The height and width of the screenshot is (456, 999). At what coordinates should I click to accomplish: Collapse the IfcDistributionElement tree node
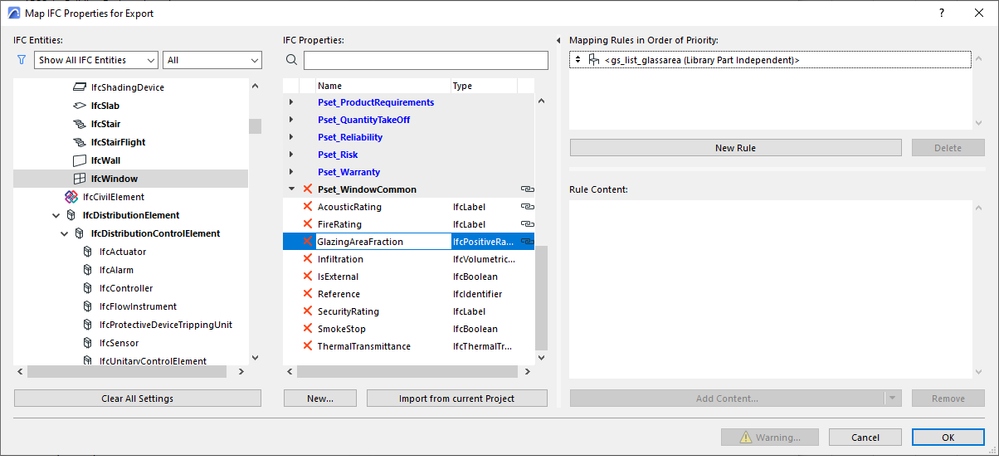tap(56, 215)
